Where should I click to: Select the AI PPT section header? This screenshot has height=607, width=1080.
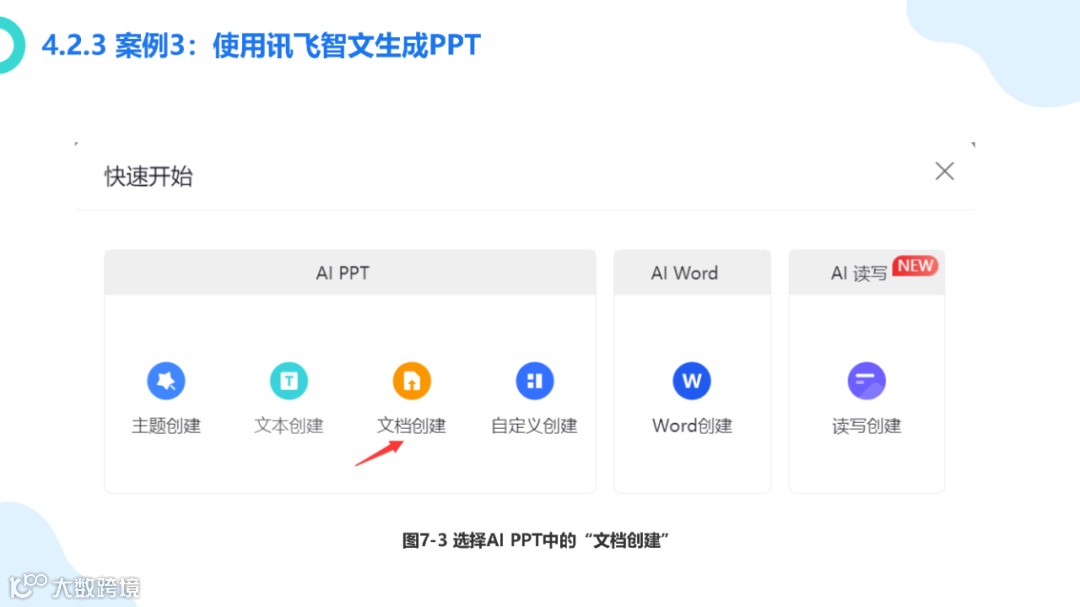click(x=350, y=273)
